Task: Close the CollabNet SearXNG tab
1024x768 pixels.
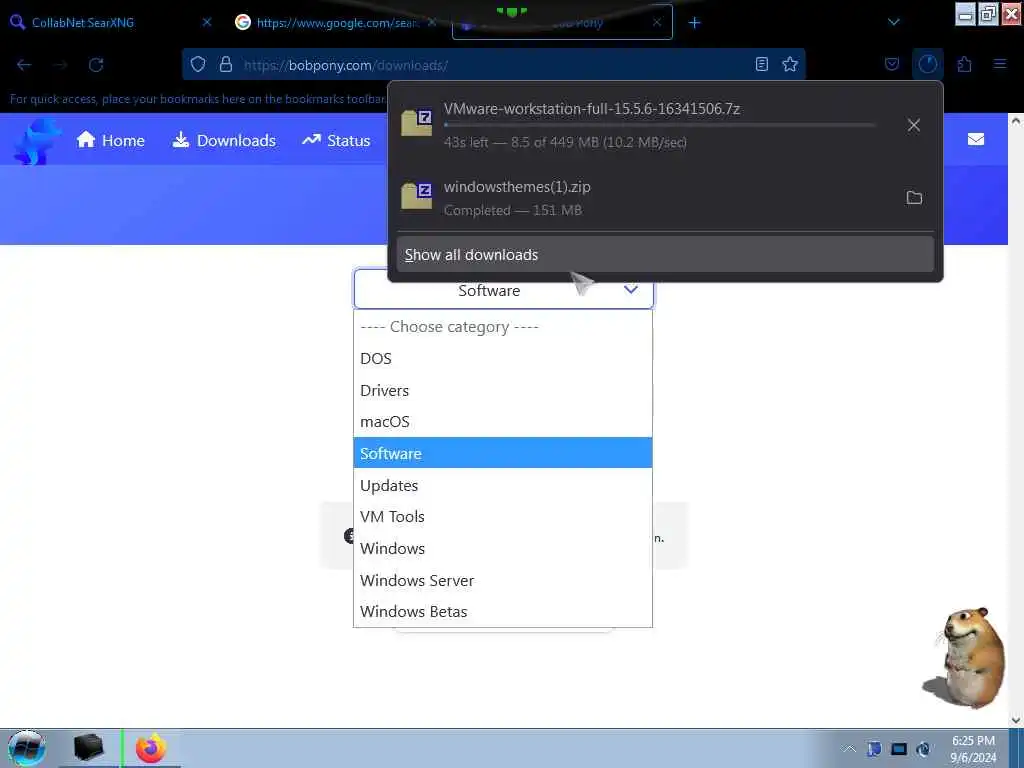Action: point(207,22)
